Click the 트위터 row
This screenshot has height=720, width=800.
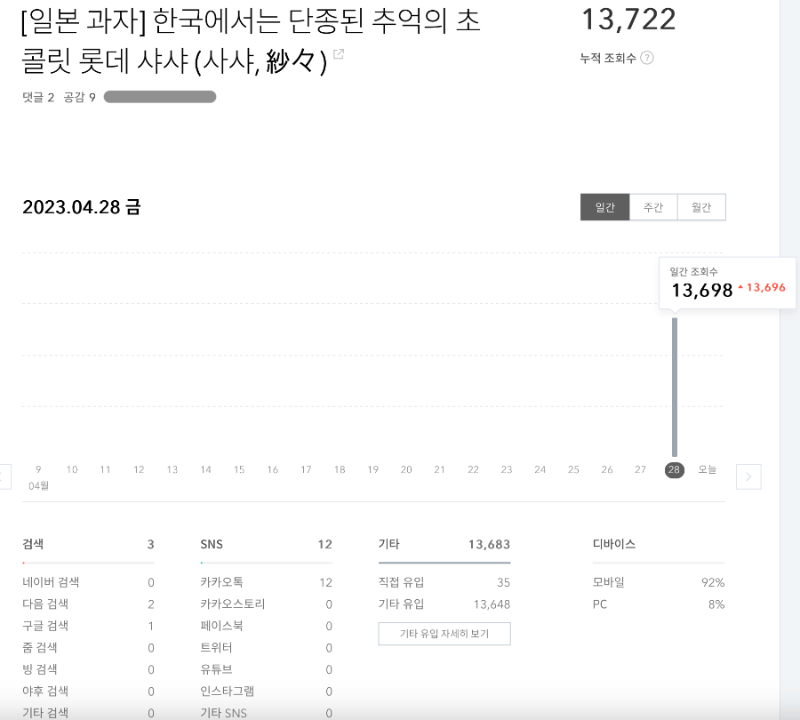[266, 648]
